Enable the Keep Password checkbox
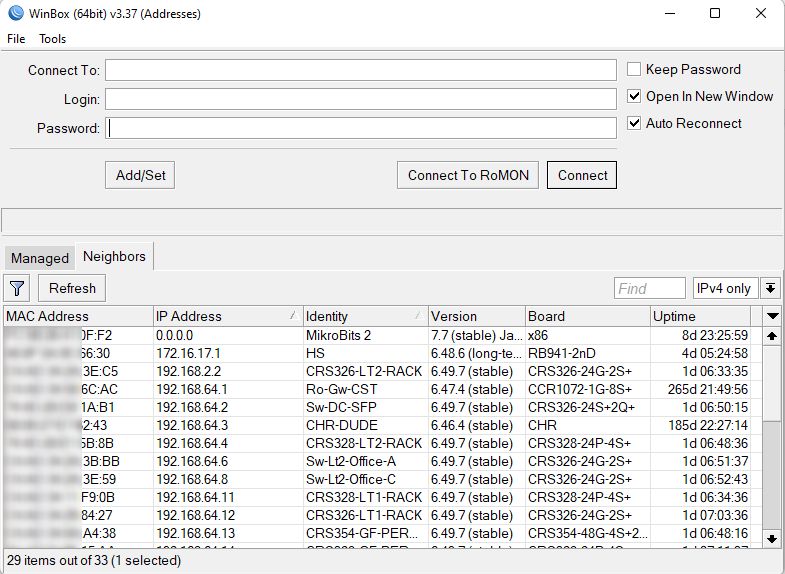785x574 pixels. tap(634, 69)
